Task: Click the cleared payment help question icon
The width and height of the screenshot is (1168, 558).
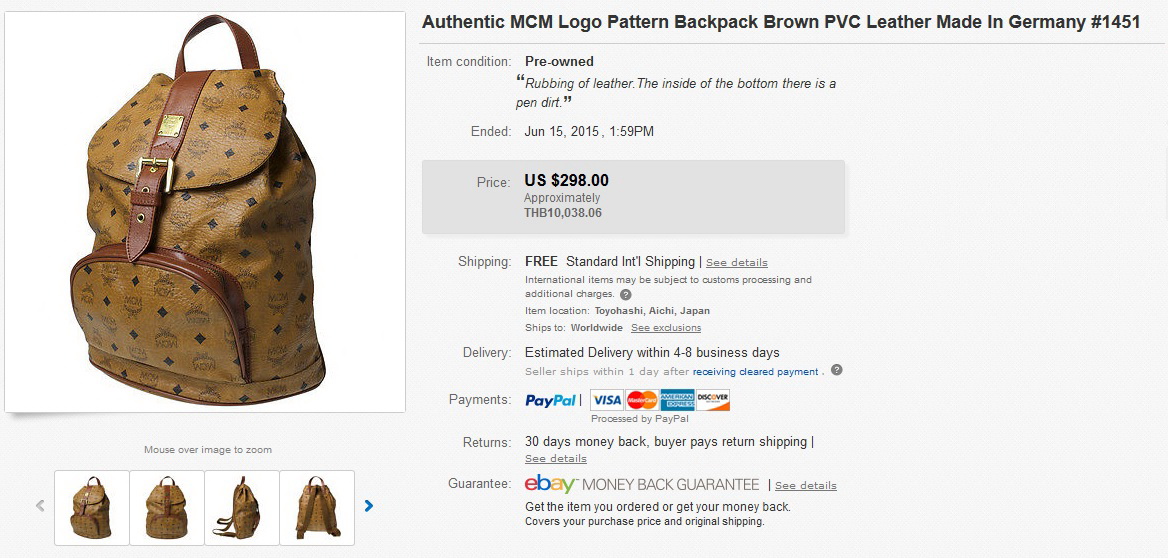Action: pos(837,370)
